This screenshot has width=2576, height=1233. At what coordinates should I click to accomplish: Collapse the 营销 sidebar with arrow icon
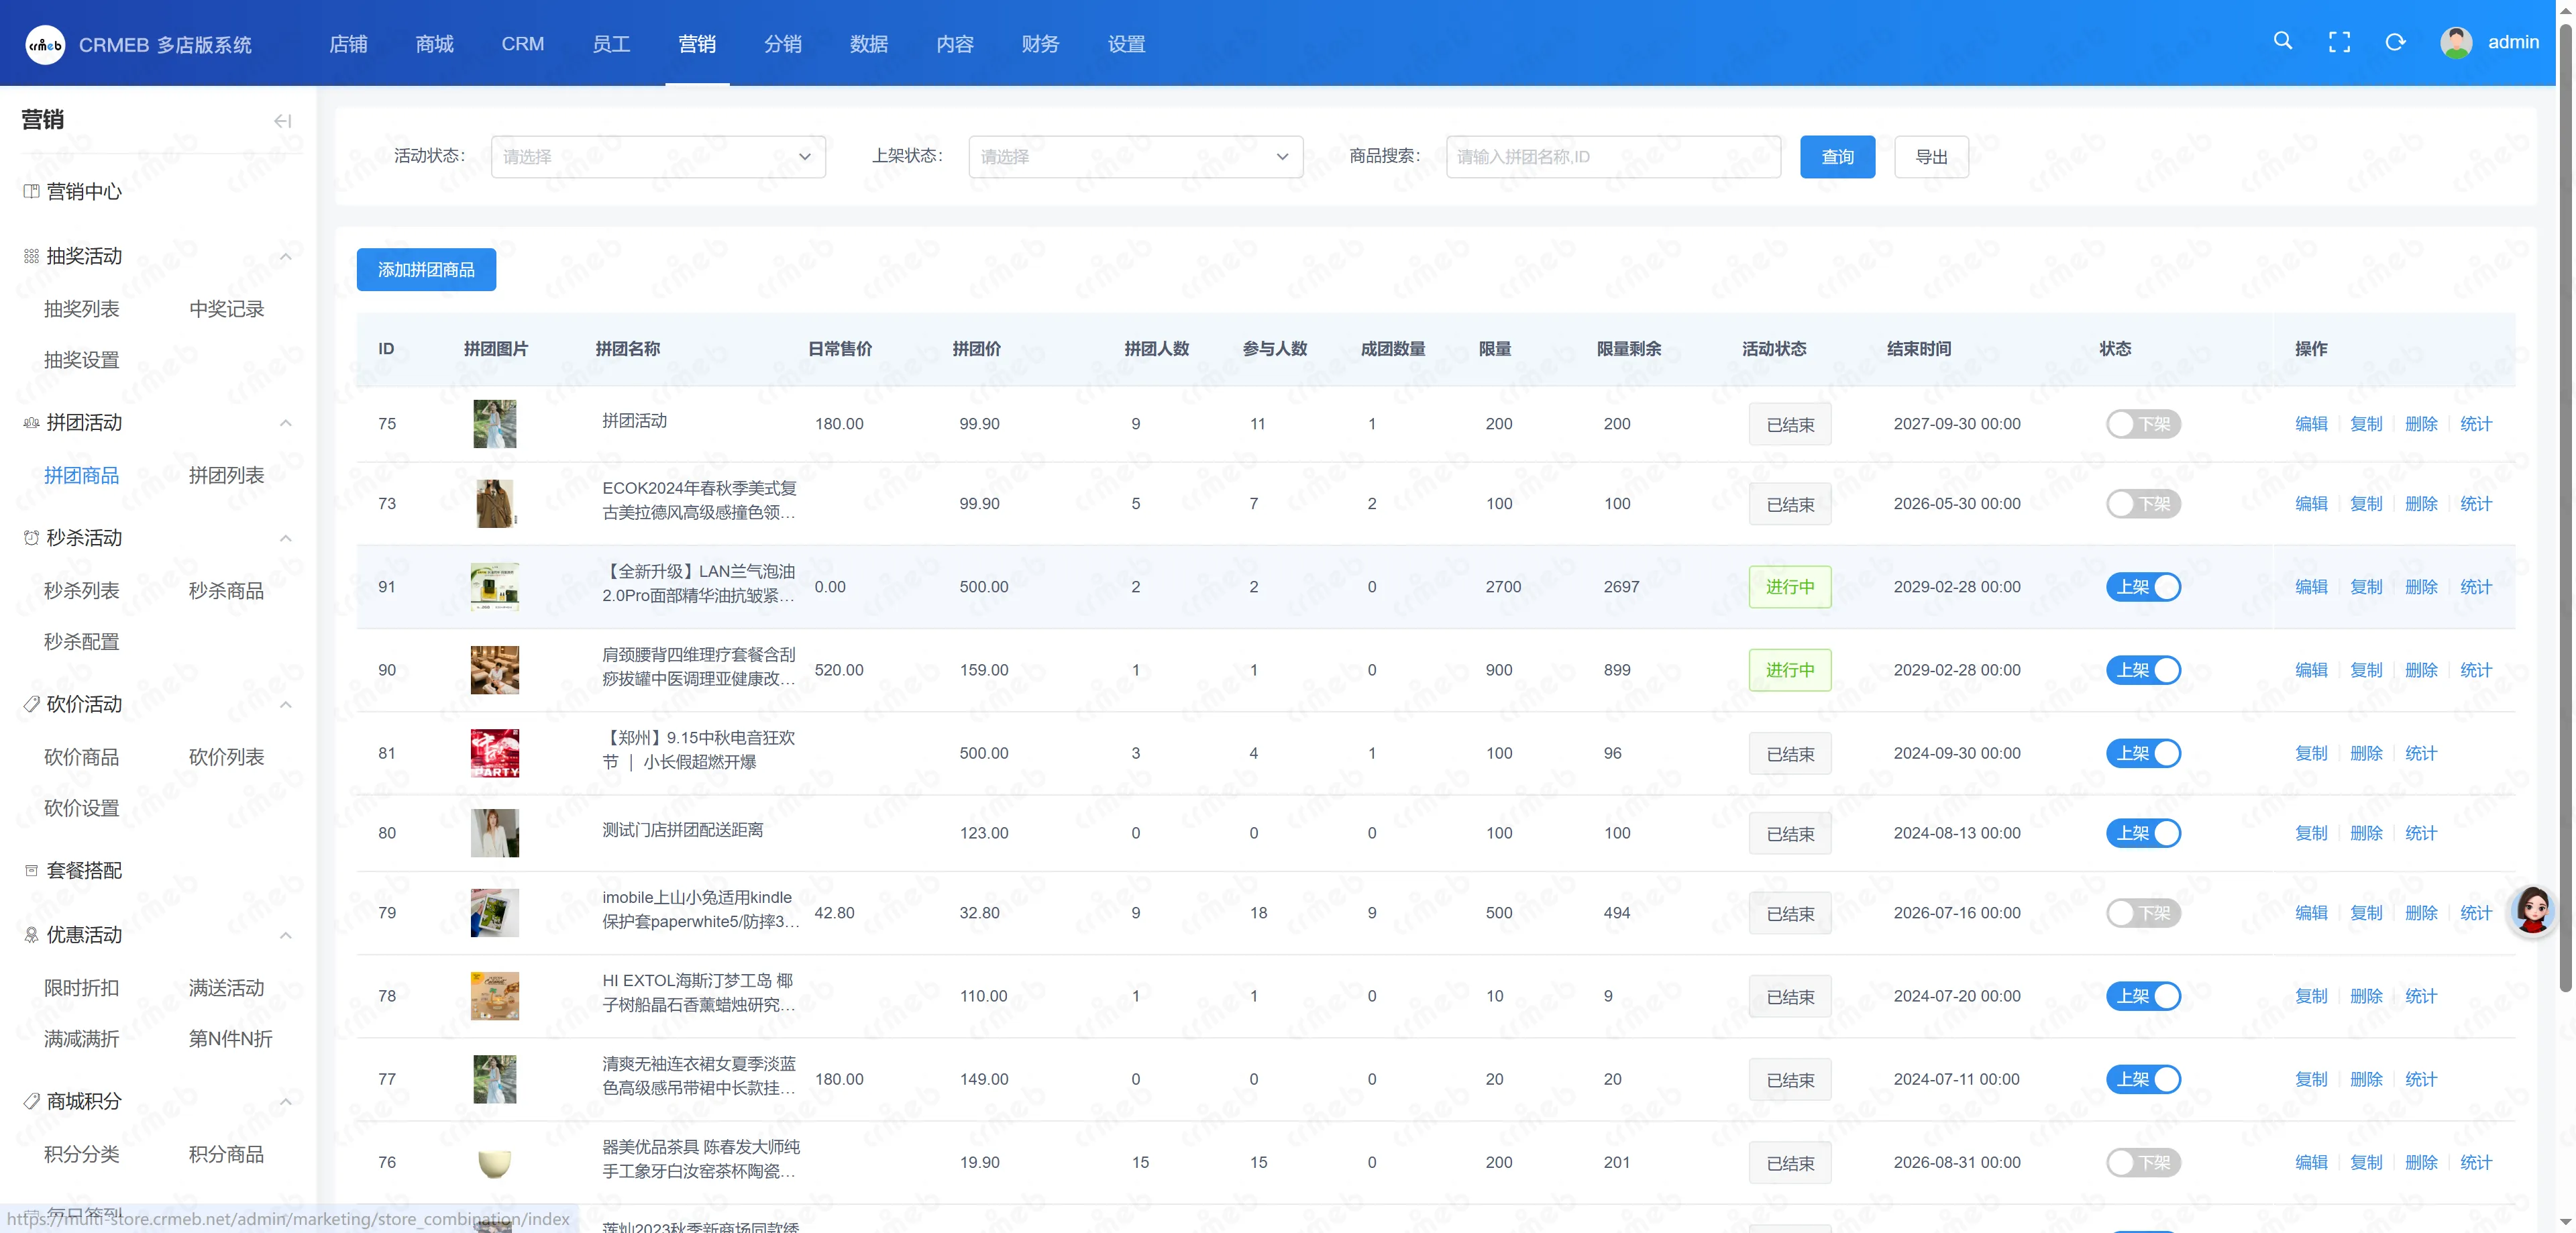point(283,120)
